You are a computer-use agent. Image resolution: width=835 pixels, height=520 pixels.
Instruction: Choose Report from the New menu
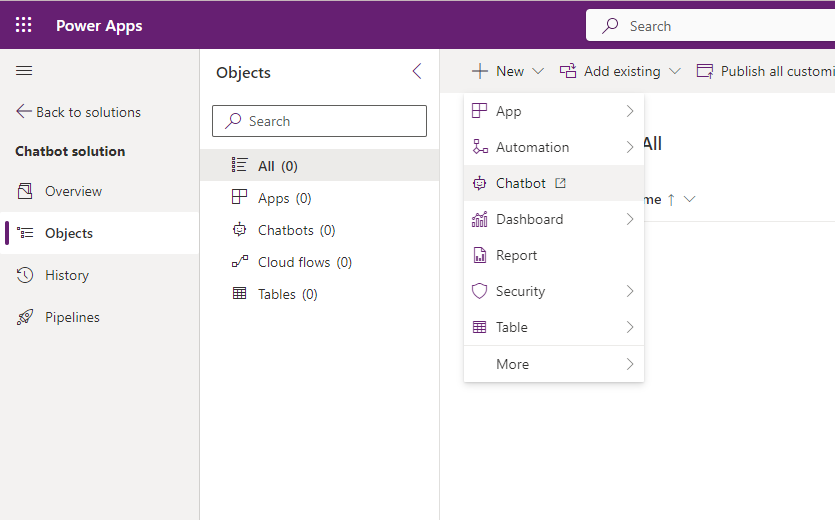tap(554, 255)
